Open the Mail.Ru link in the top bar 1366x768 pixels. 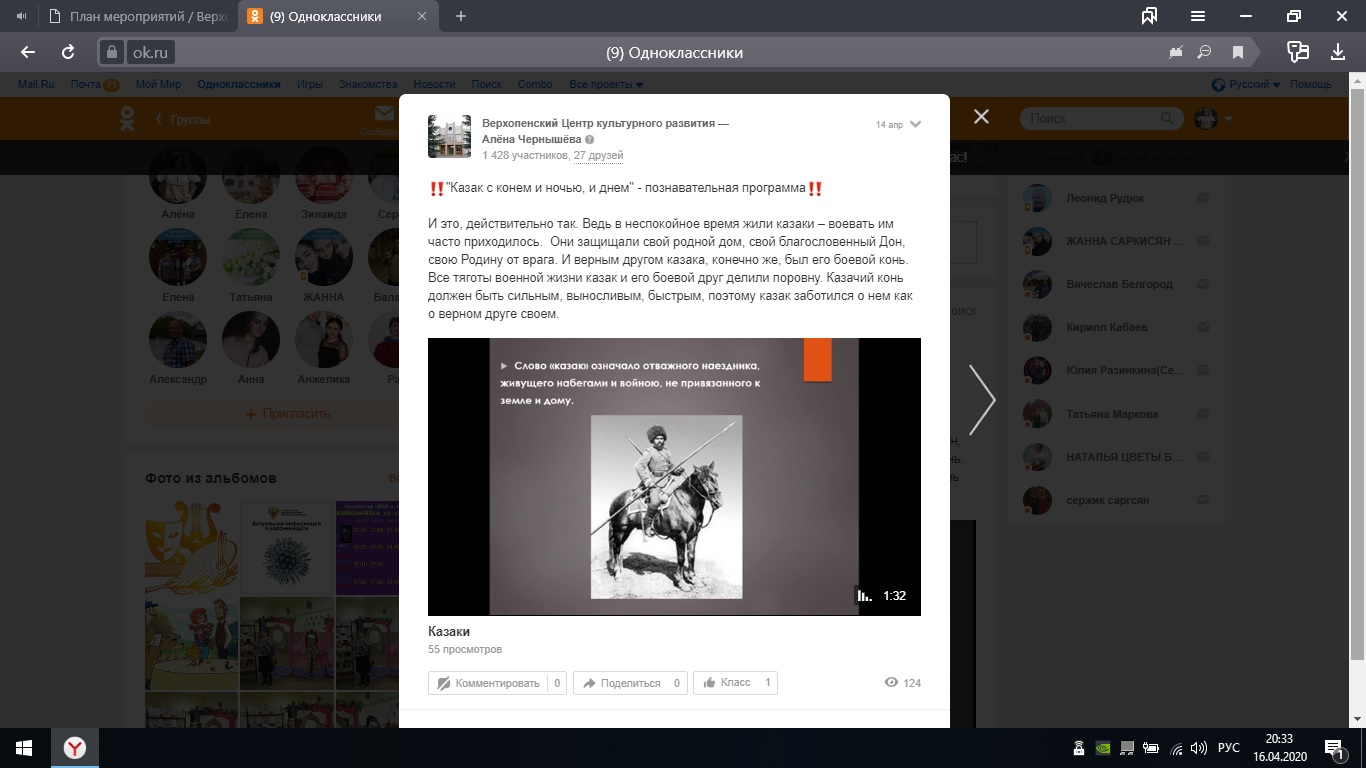(x=36, y=85)
